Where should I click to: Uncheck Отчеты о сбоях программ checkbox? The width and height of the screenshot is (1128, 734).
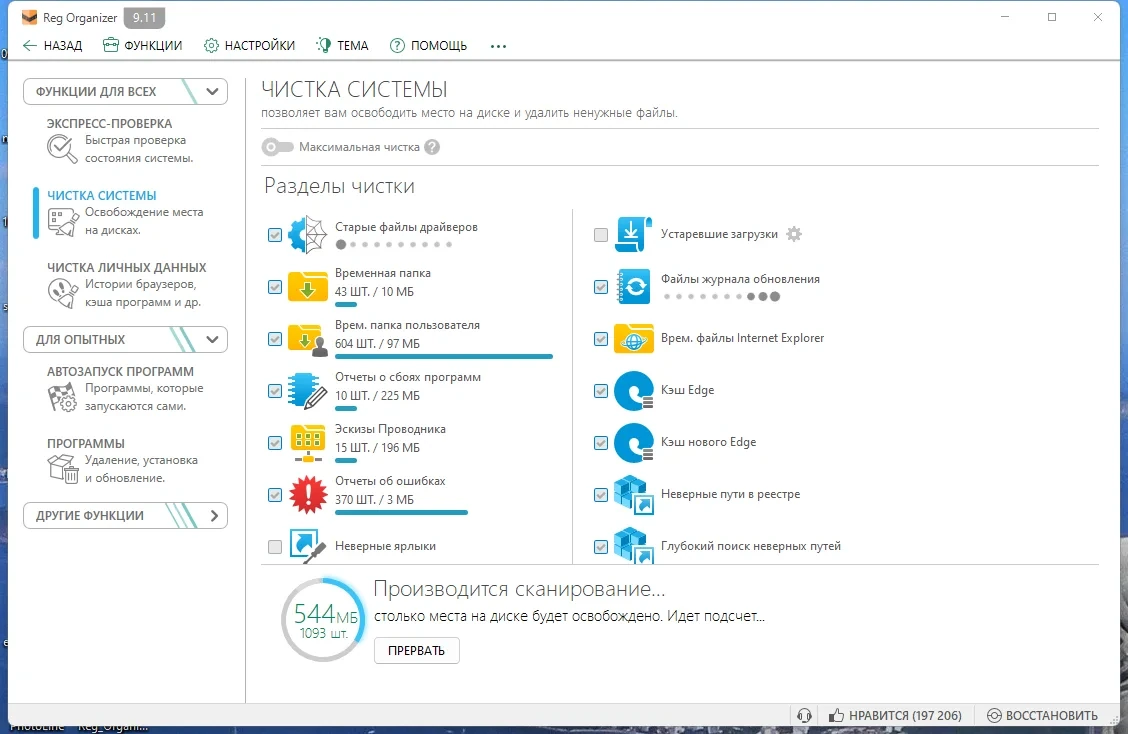(275, 391)
